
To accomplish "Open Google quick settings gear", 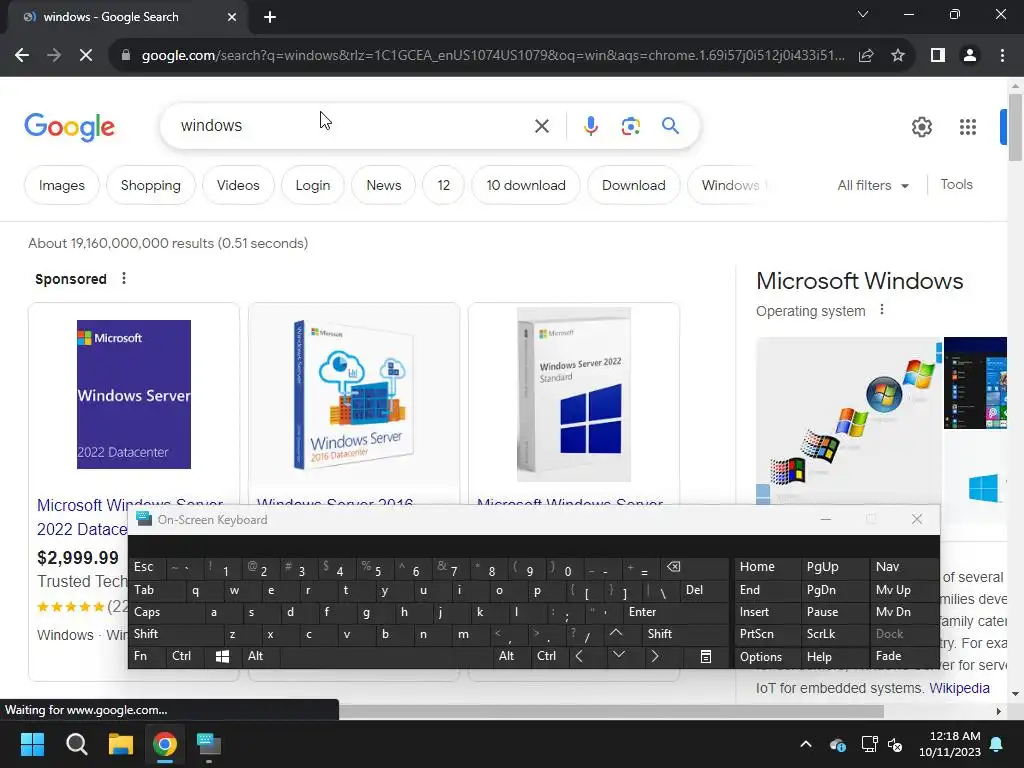I will click(x=921, y=127).
